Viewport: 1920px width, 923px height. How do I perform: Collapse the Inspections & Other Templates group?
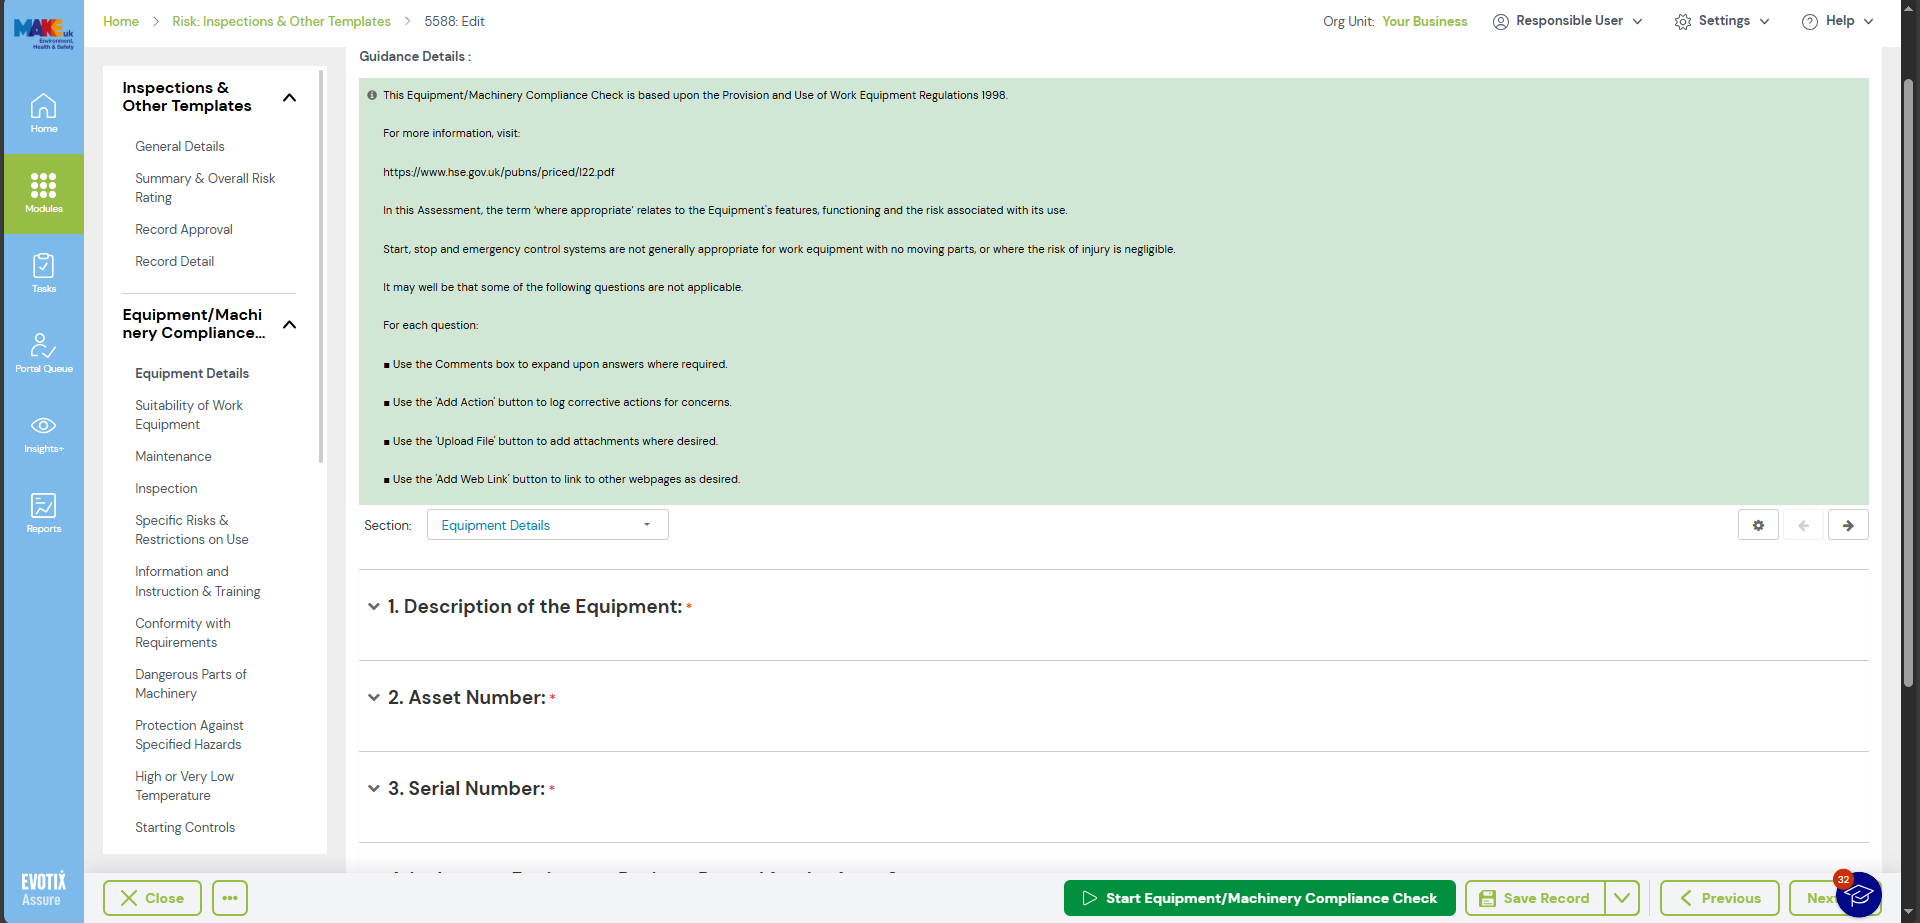coord(290,97)
